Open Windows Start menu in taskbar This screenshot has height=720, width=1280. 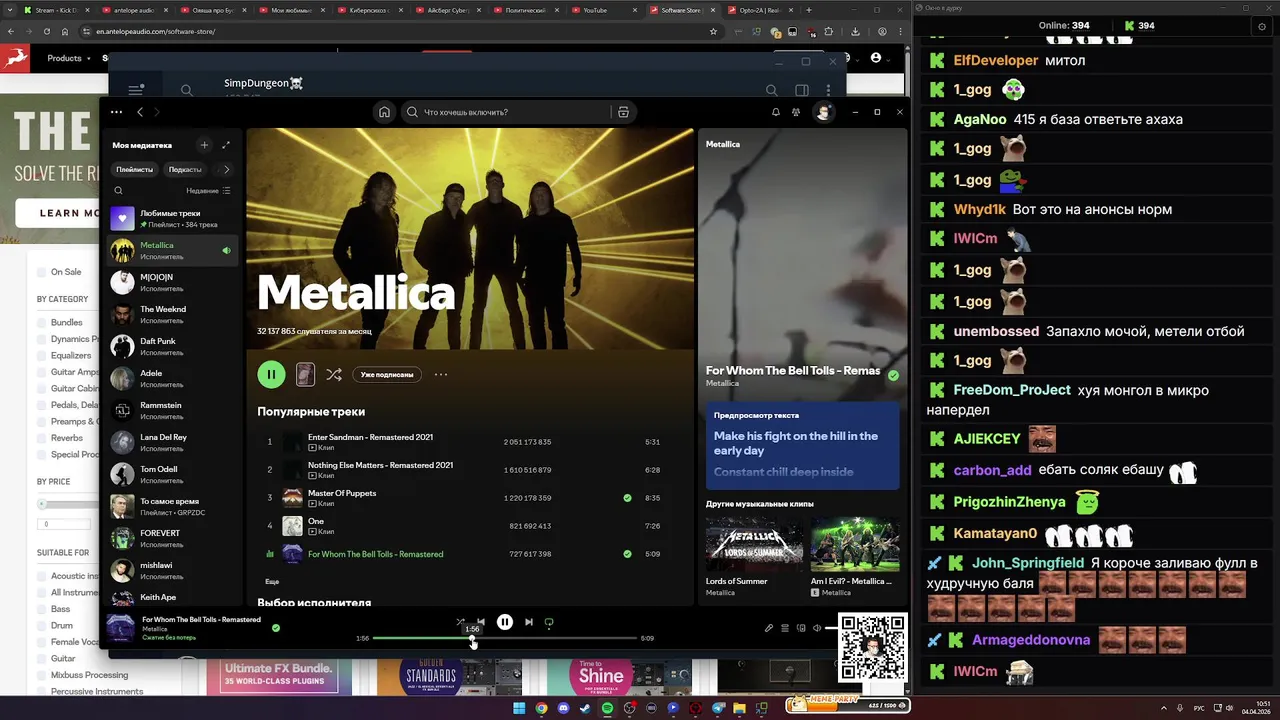pyautogui.click(x=519, y=708)
